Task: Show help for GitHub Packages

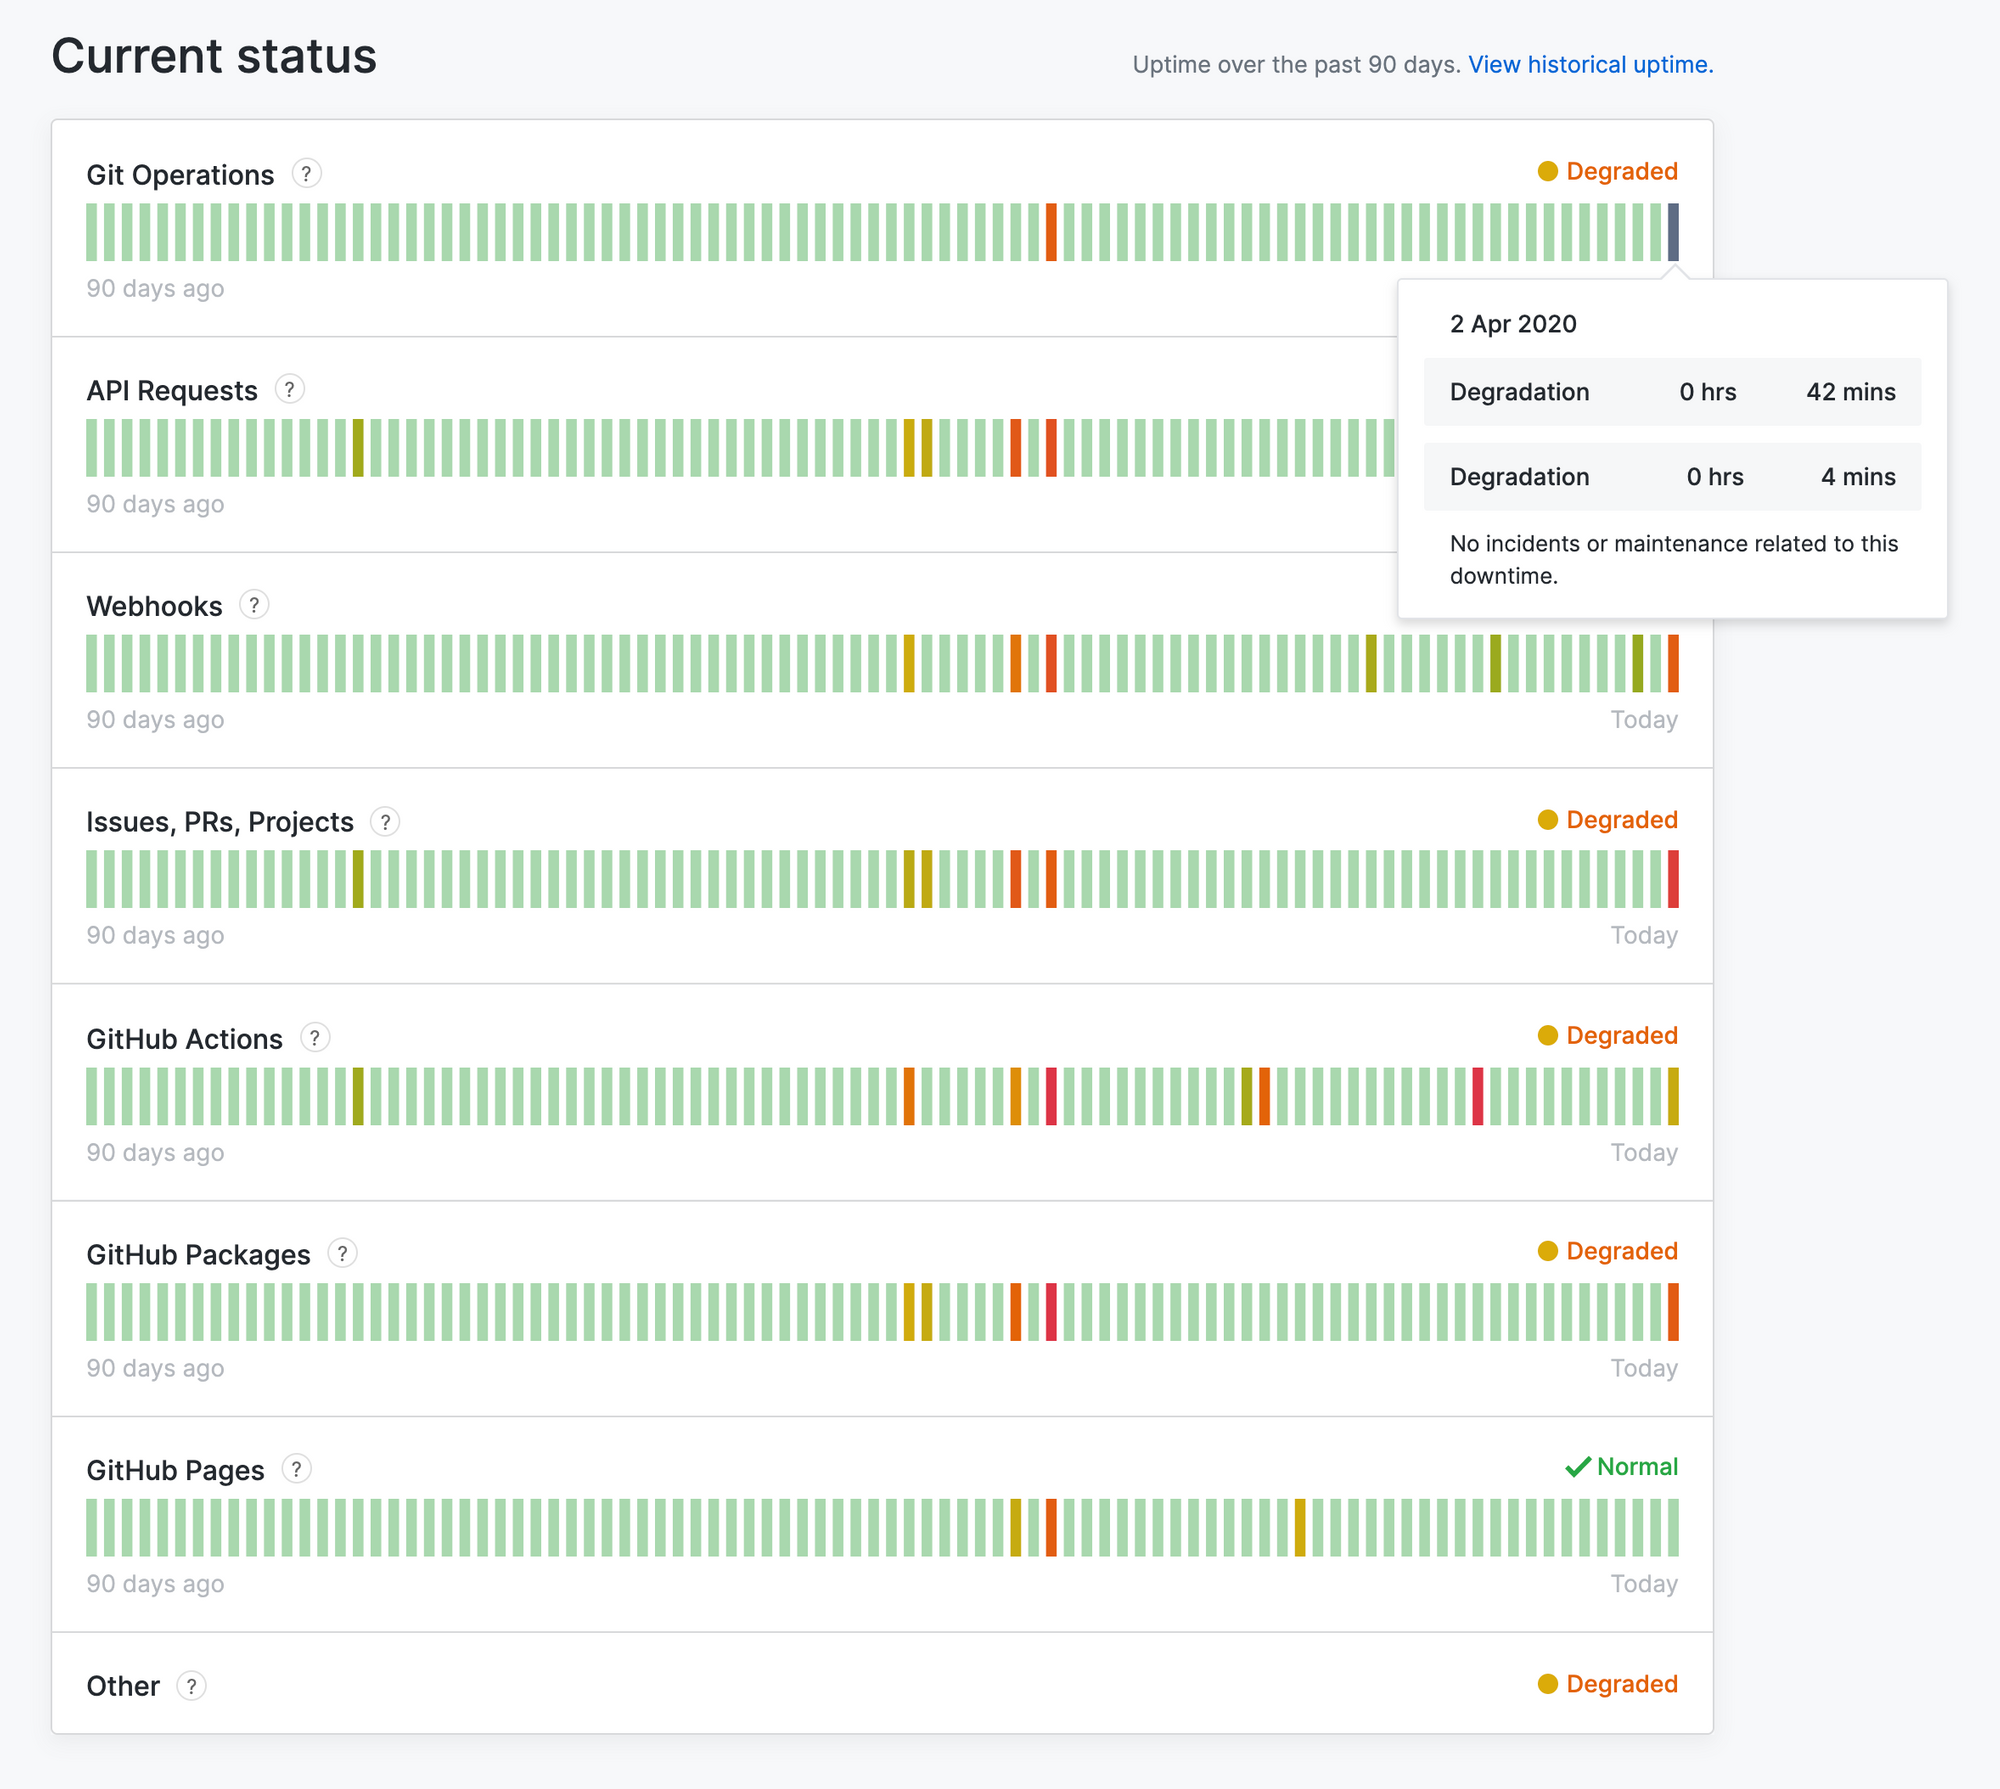Action: pyautogui.click(x=343, y=1253)
